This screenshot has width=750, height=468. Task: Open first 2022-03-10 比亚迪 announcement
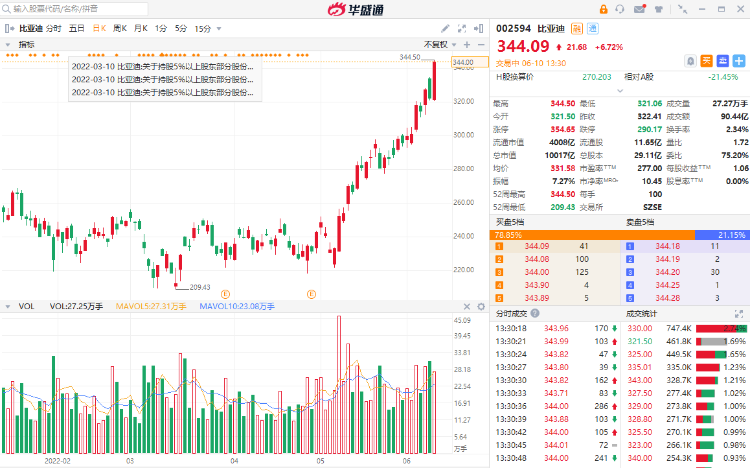[x=163, y=67]
